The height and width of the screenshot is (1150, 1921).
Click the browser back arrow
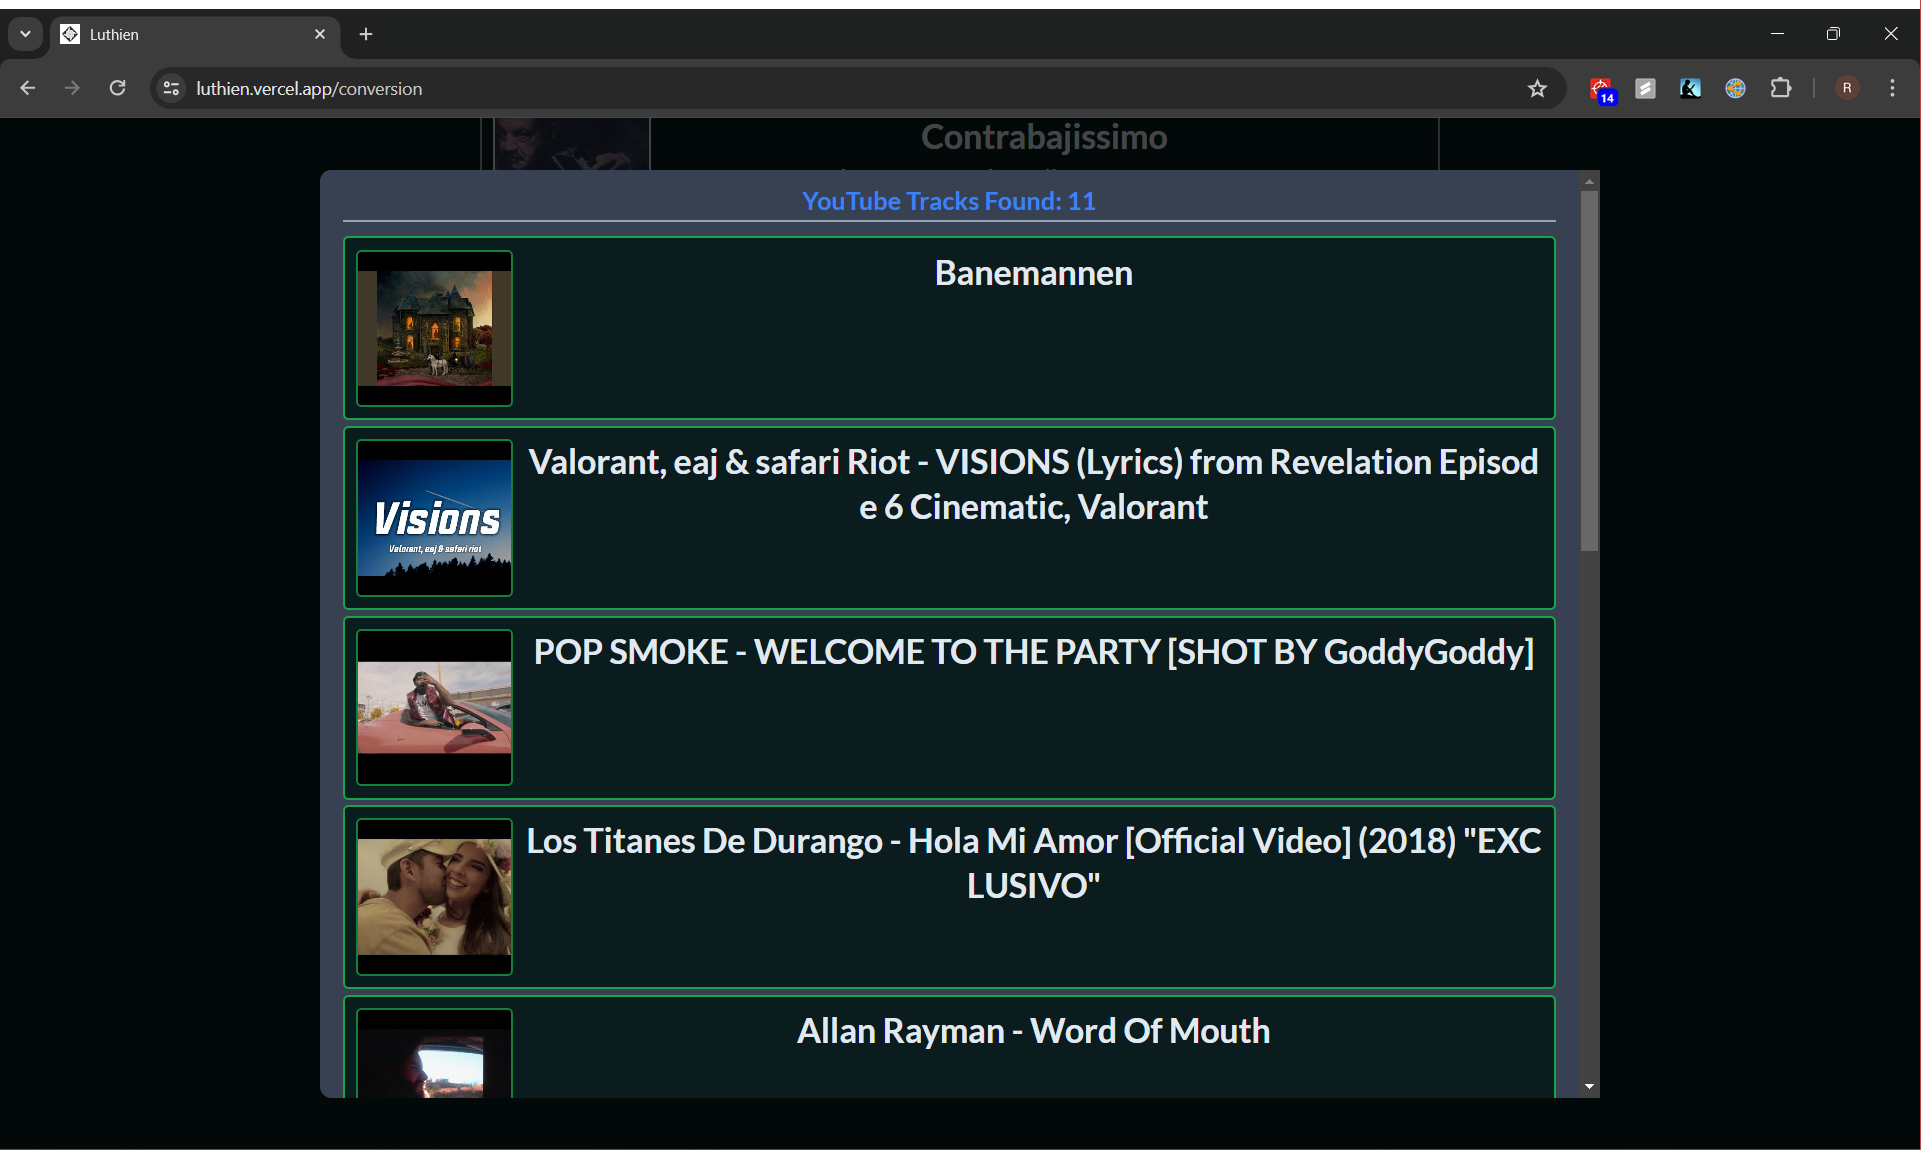pyautogui.click(x=28, y=88)
